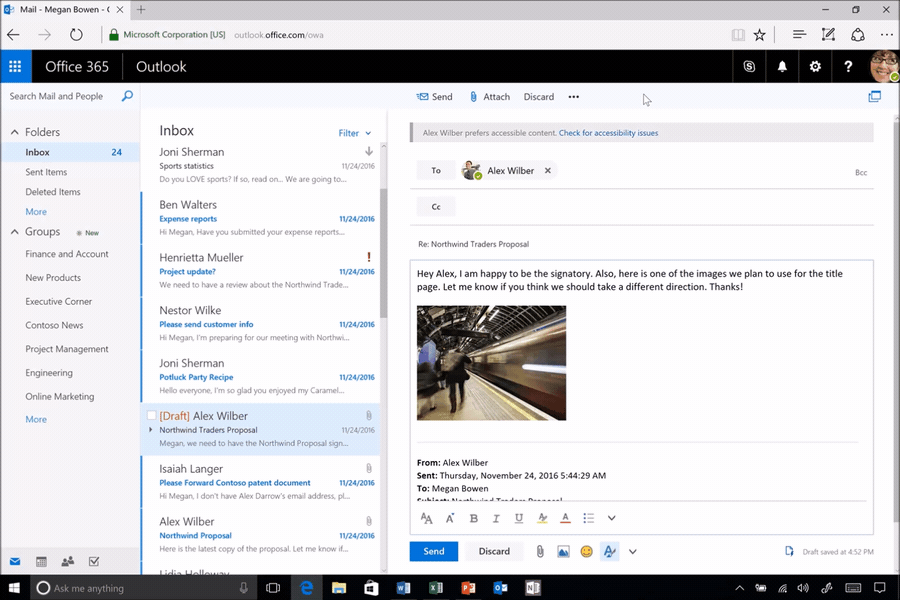Open the Finance and Account group

(67, 254)
